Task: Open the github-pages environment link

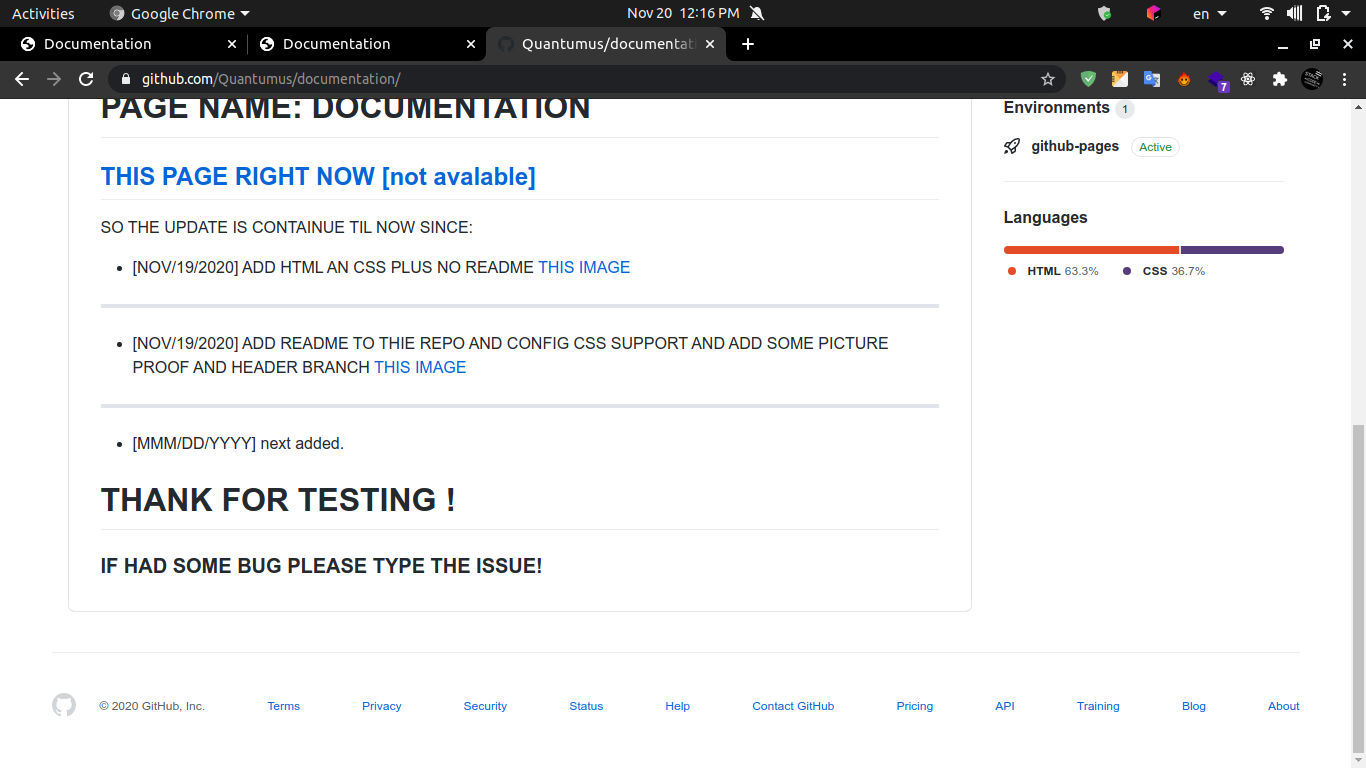Action: click(1075, 146)
